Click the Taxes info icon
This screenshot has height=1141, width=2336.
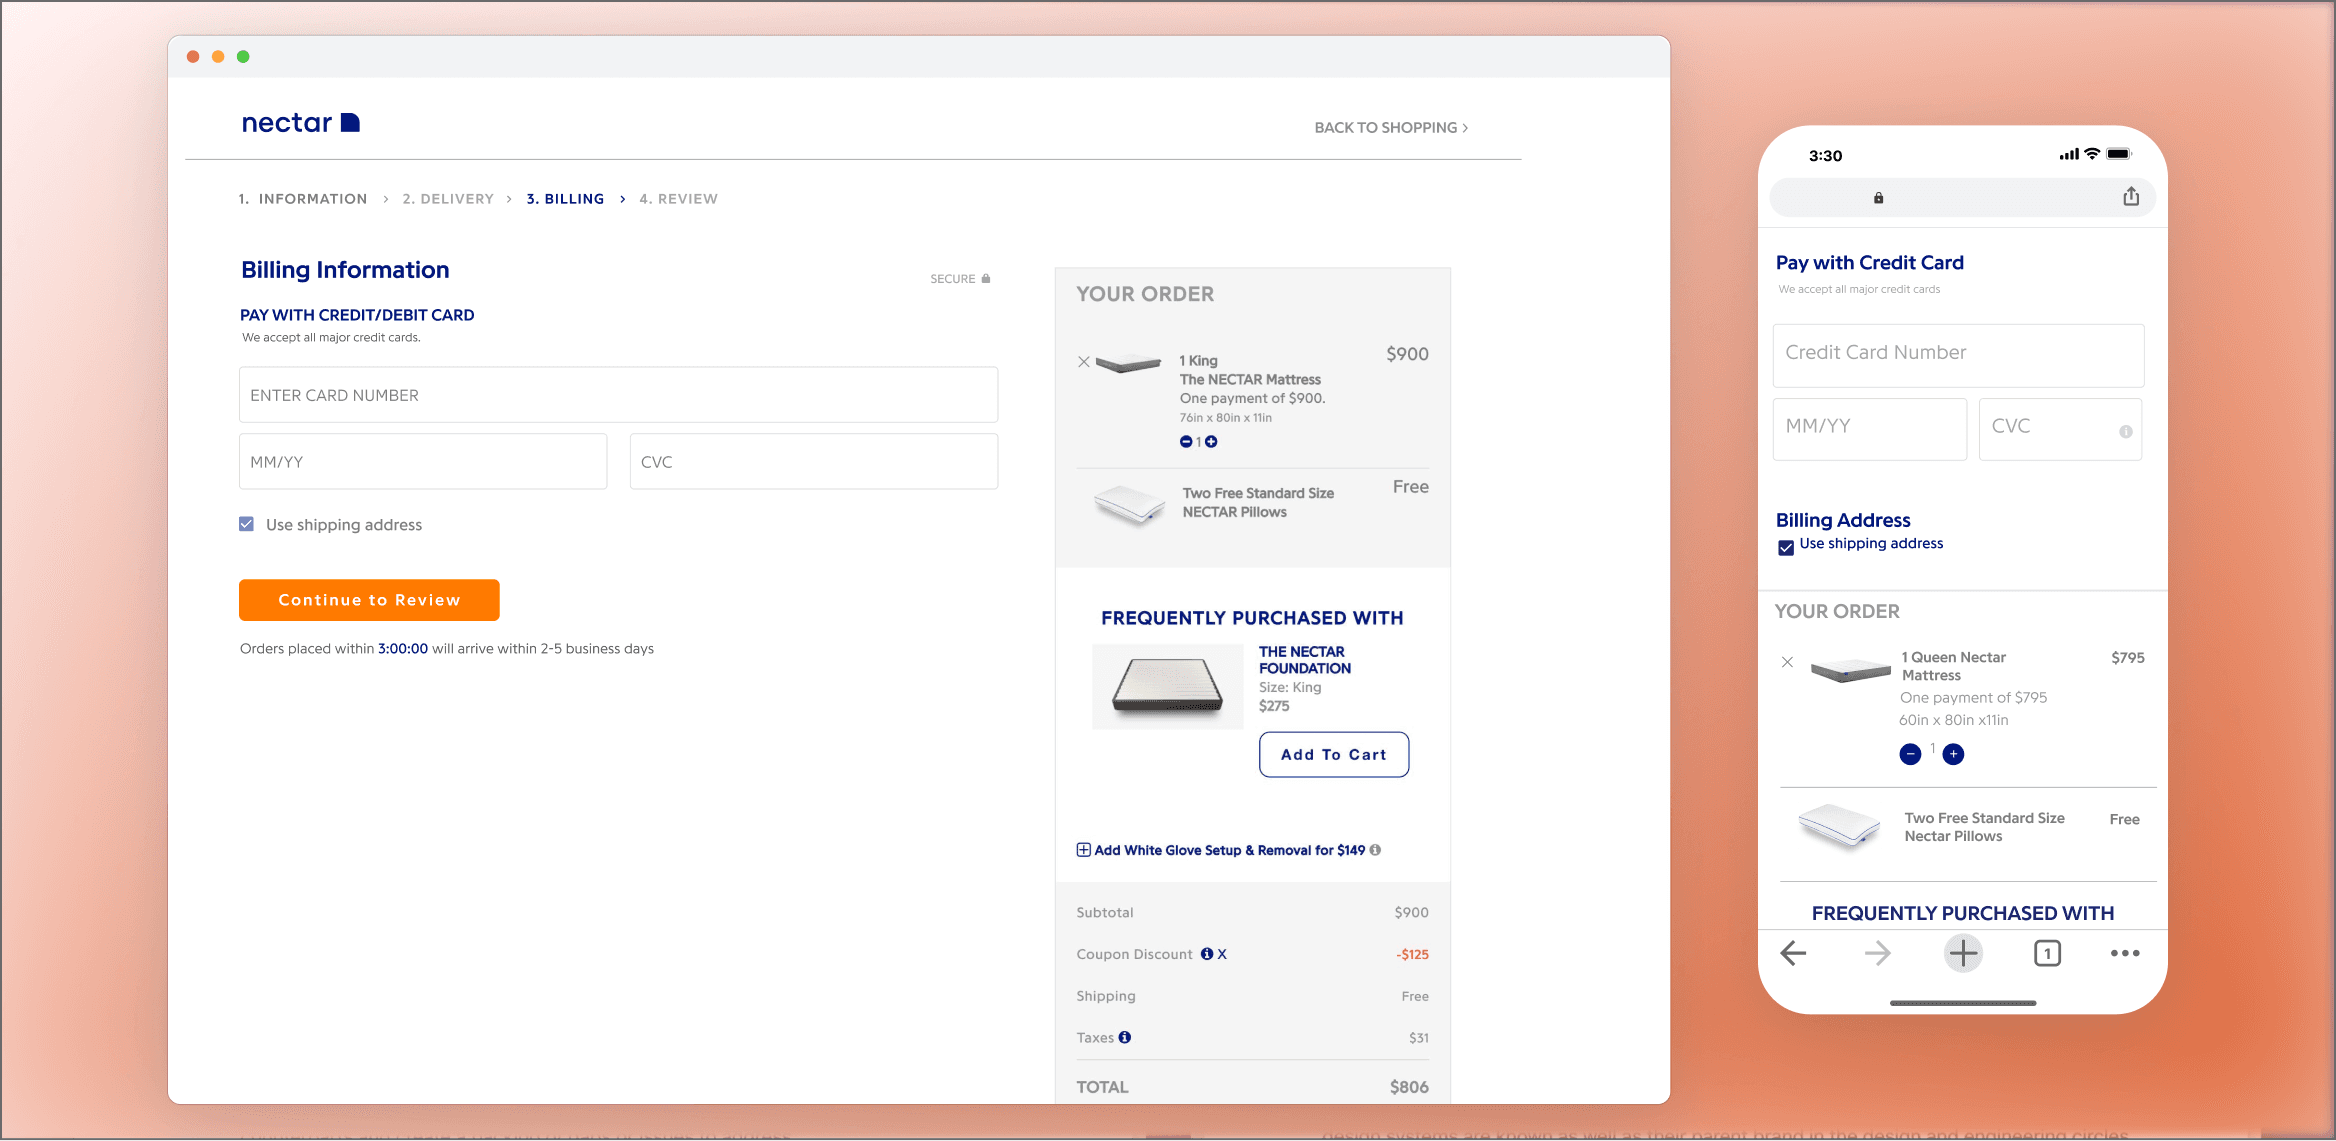point(1125,1038)
